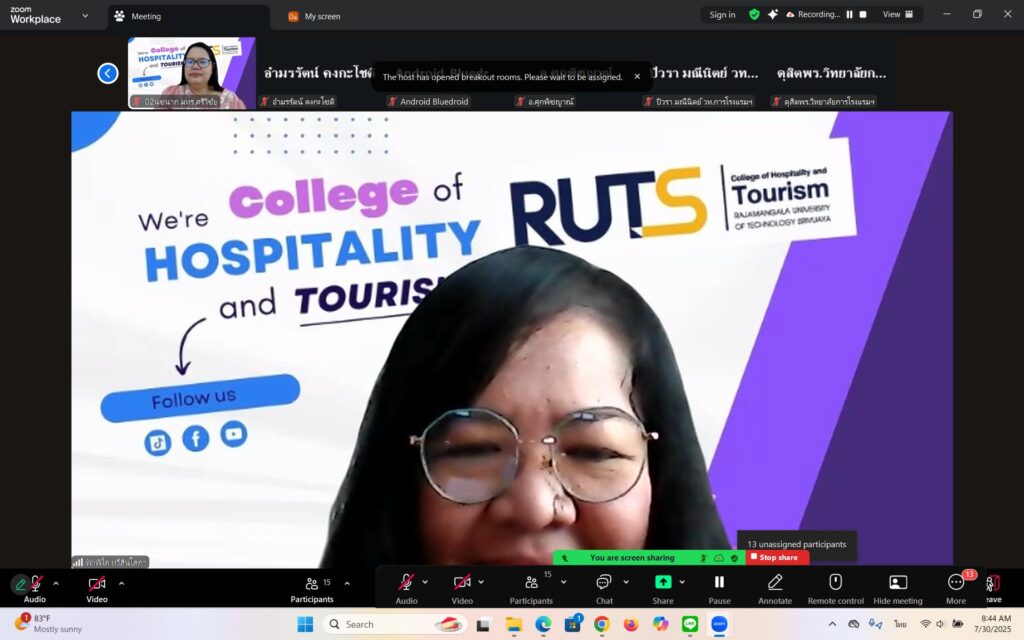1024x640 pixels.
Task: Open Participants in the underlying meeting toolbar
Action: coord(312,588)
